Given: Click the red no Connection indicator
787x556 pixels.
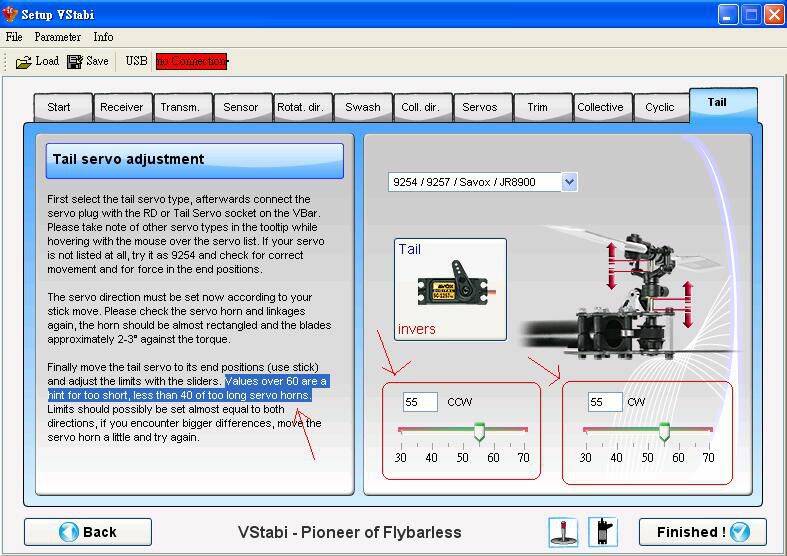Looking at the screenshot, I should (x=192, y=62).
